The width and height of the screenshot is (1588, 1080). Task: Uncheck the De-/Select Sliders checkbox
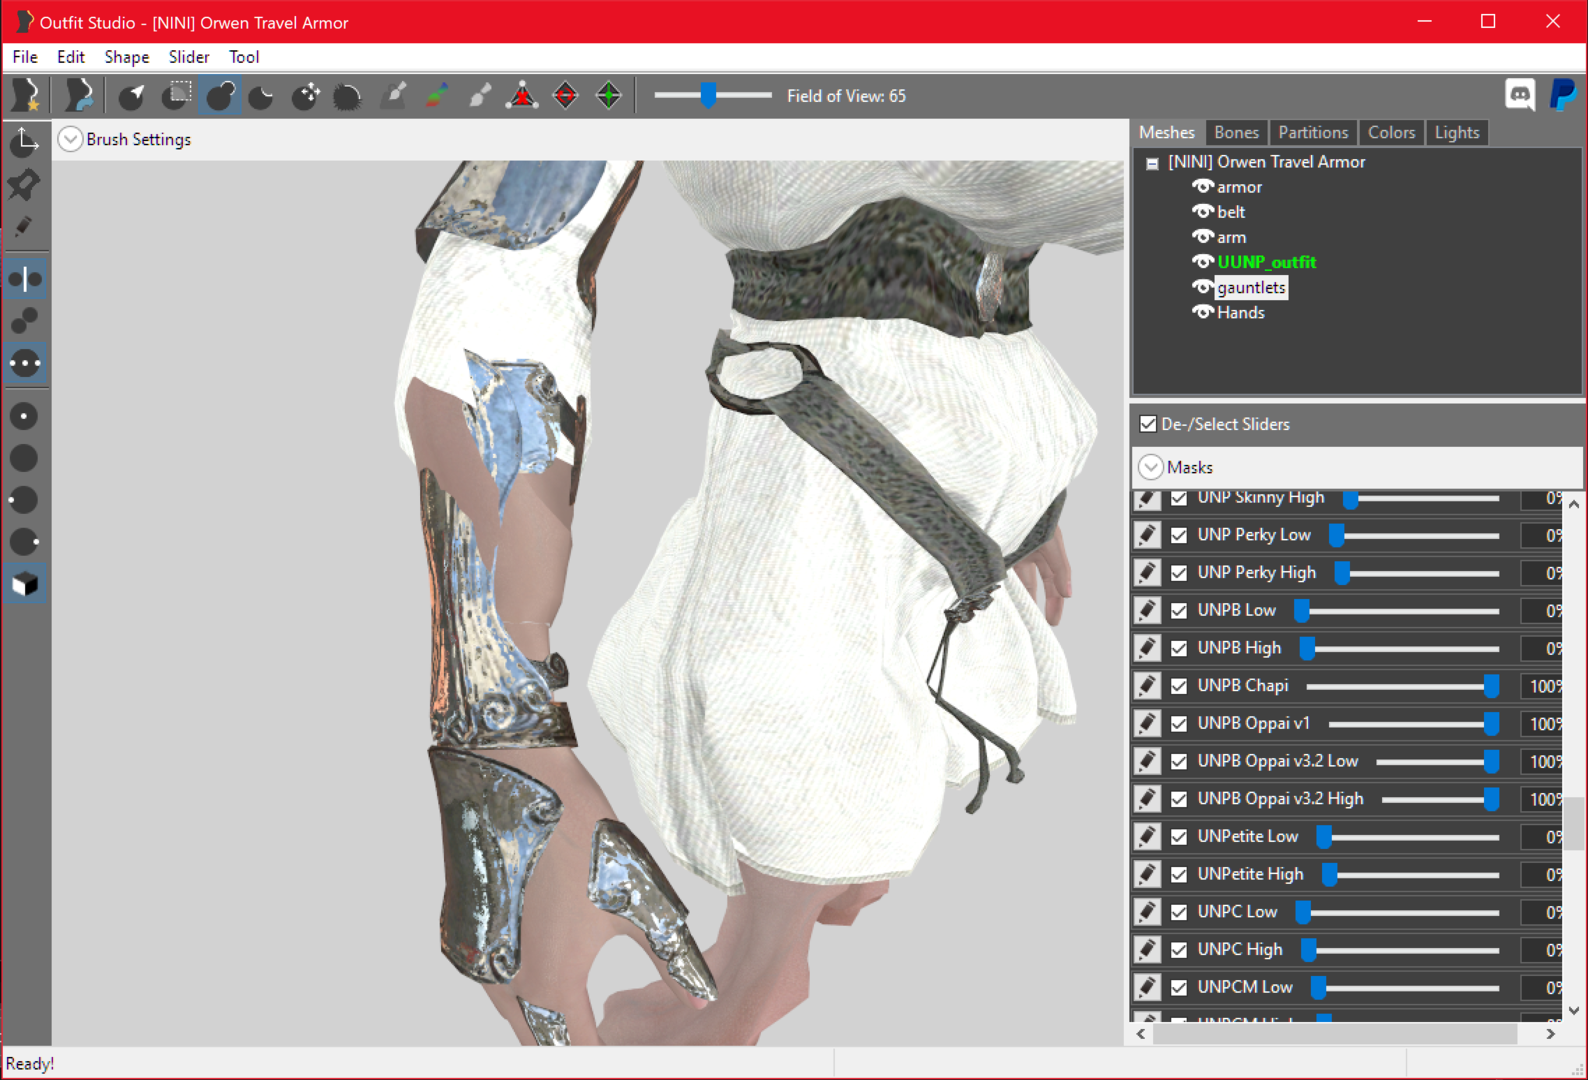tap(1149, 424)
